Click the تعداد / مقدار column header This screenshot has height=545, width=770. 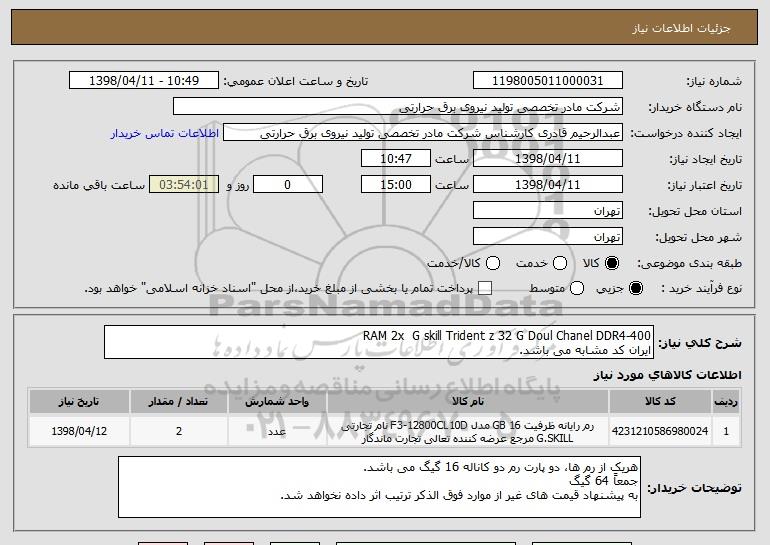179,402
